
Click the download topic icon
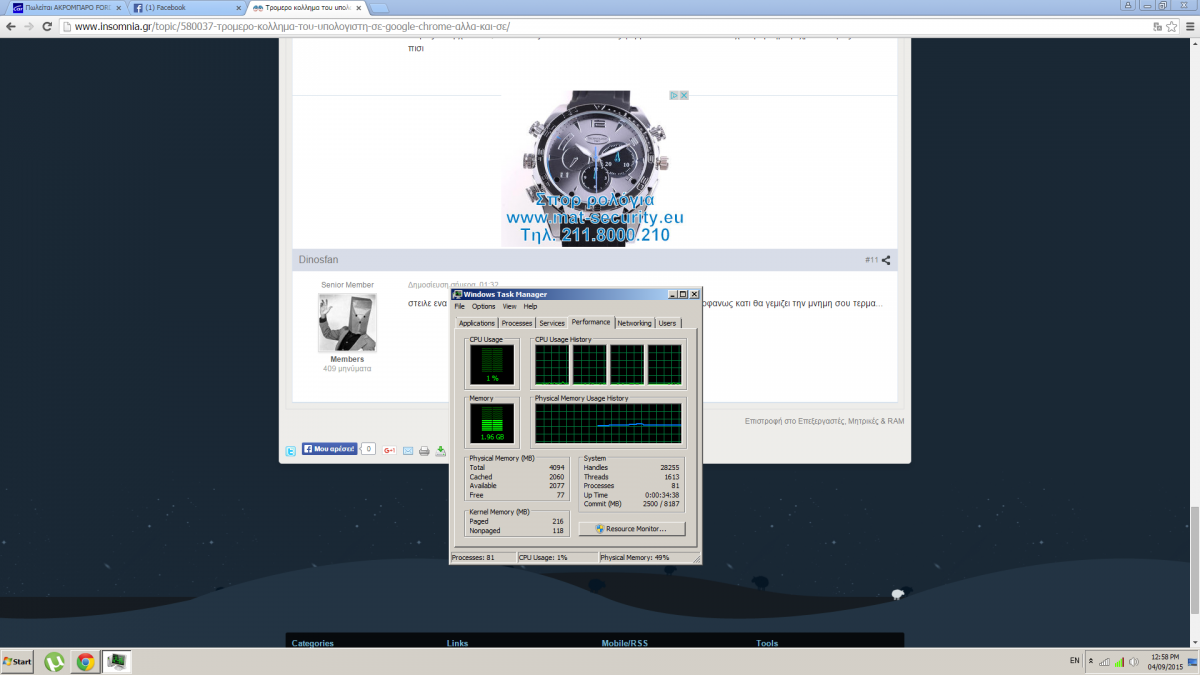(x=441, y=450)
